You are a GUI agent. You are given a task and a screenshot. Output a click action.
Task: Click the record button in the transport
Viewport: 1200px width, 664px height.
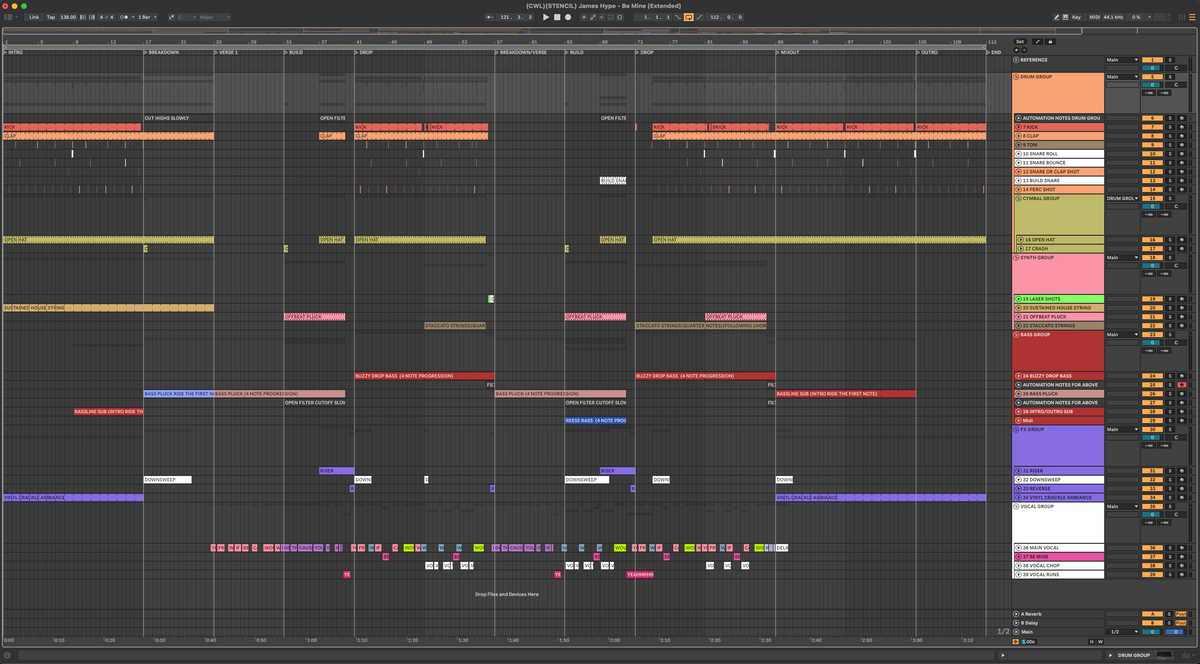566,17
